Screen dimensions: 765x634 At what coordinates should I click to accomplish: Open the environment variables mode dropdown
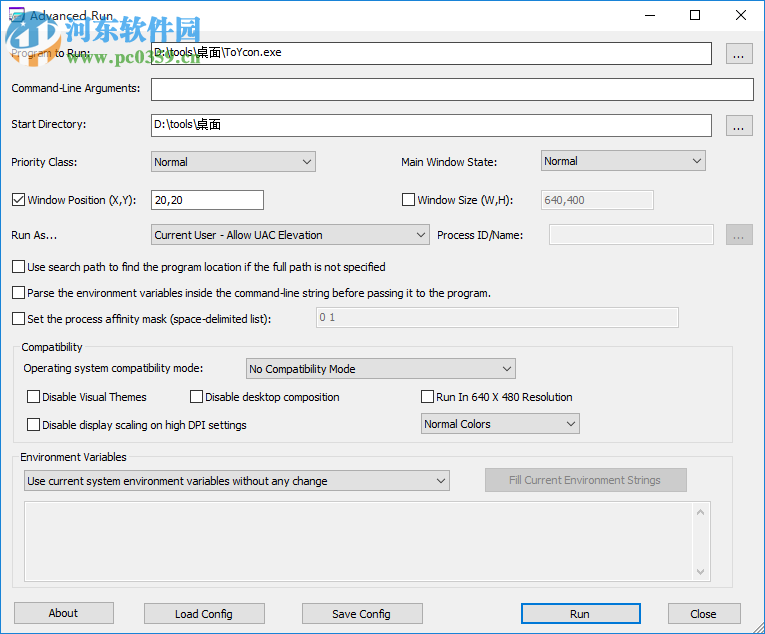coord(237,481)
